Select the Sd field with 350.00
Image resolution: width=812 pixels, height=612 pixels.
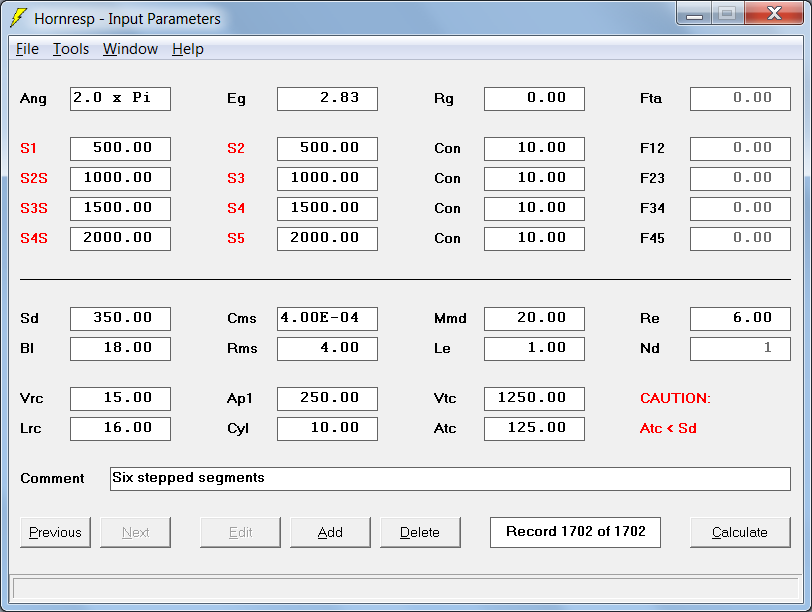(120, 318)
